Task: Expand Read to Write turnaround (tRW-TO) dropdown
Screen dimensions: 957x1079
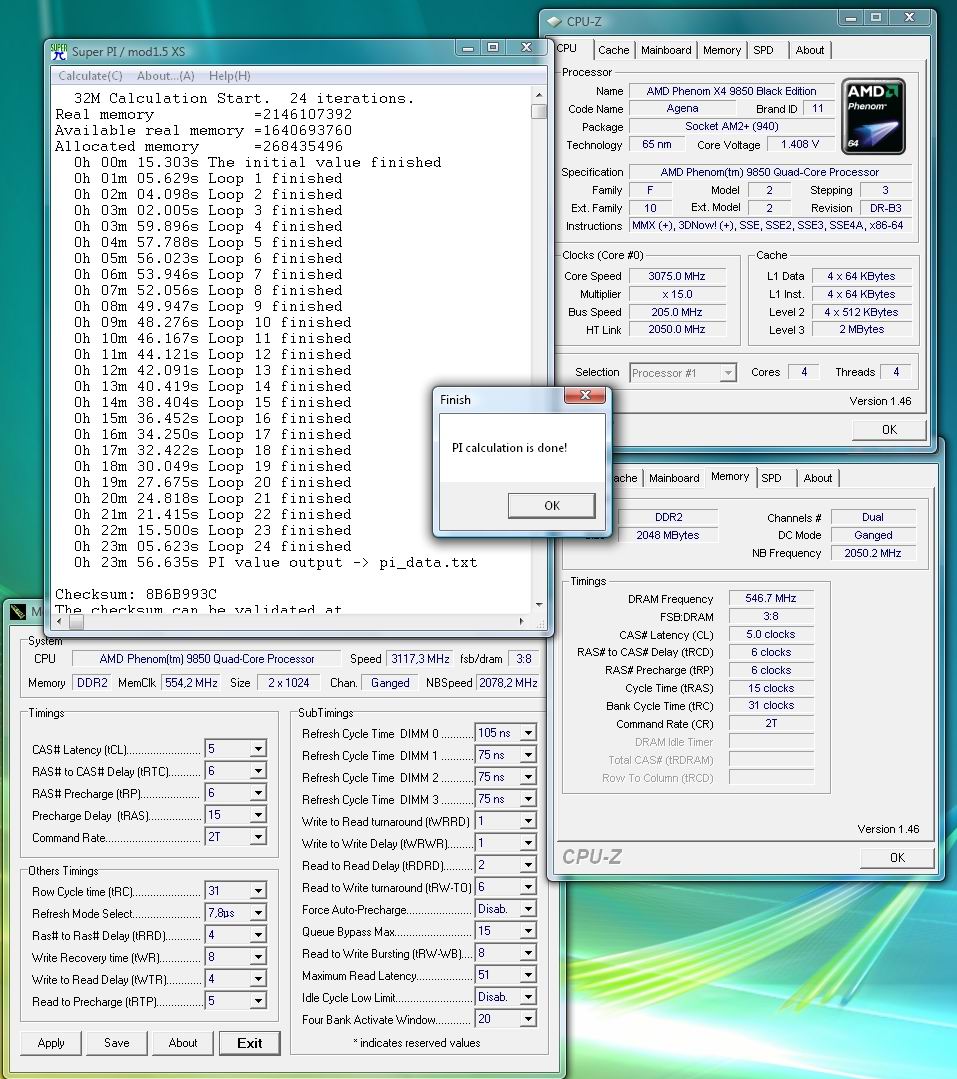Action: point(528,888)
